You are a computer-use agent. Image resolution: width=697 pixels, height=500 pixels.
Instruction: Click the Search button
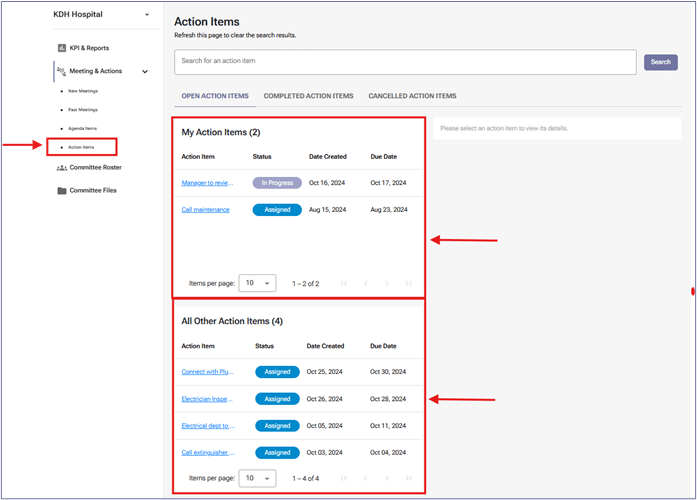coord(660,62)
